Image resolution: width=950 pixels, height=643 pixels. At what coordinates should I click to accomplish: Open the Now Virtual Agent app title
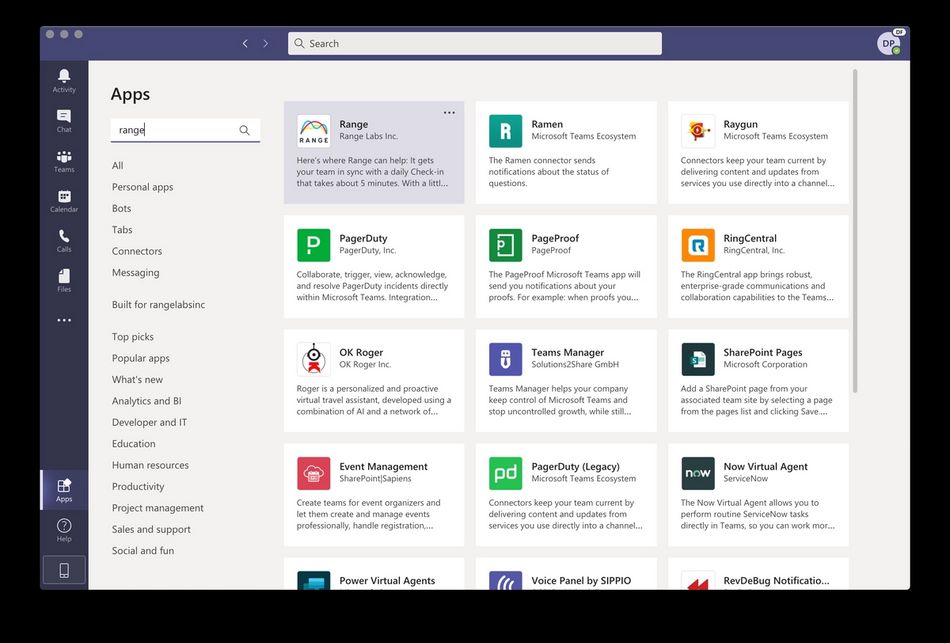tap(765, 466)
